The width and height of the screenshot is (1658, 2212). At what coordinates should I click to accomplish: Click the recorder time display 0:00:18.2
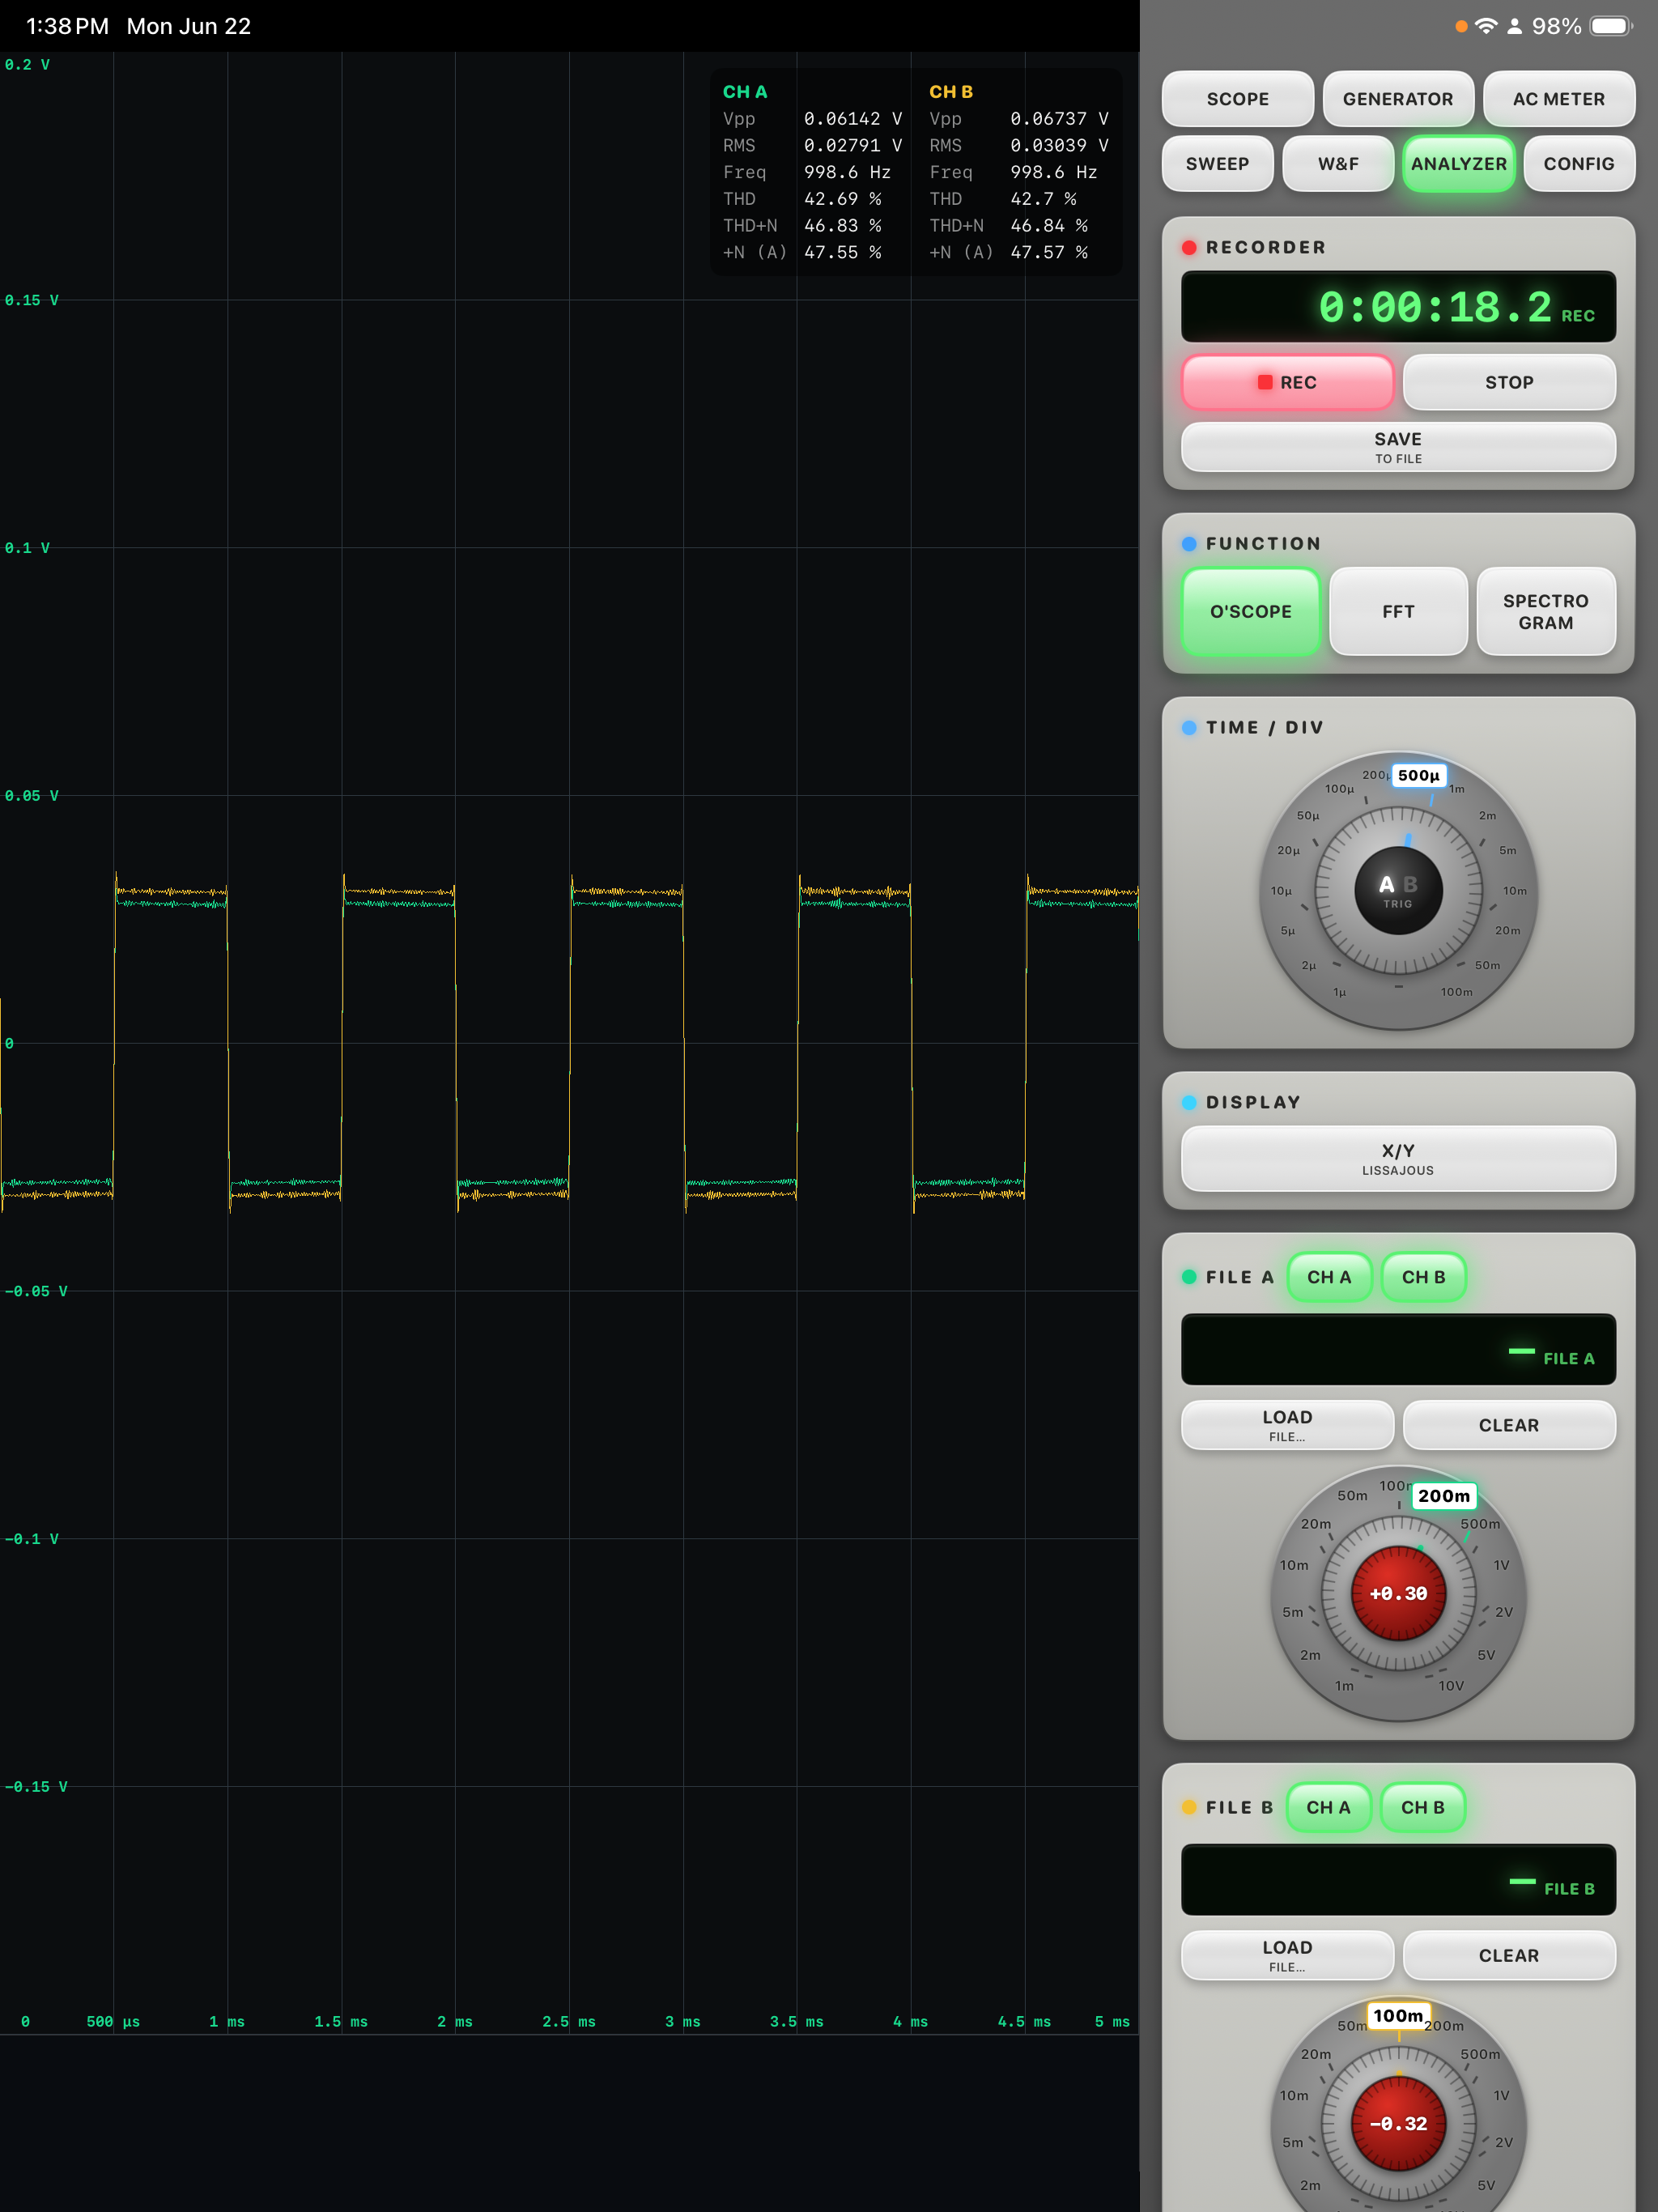tap(1398, 307)
